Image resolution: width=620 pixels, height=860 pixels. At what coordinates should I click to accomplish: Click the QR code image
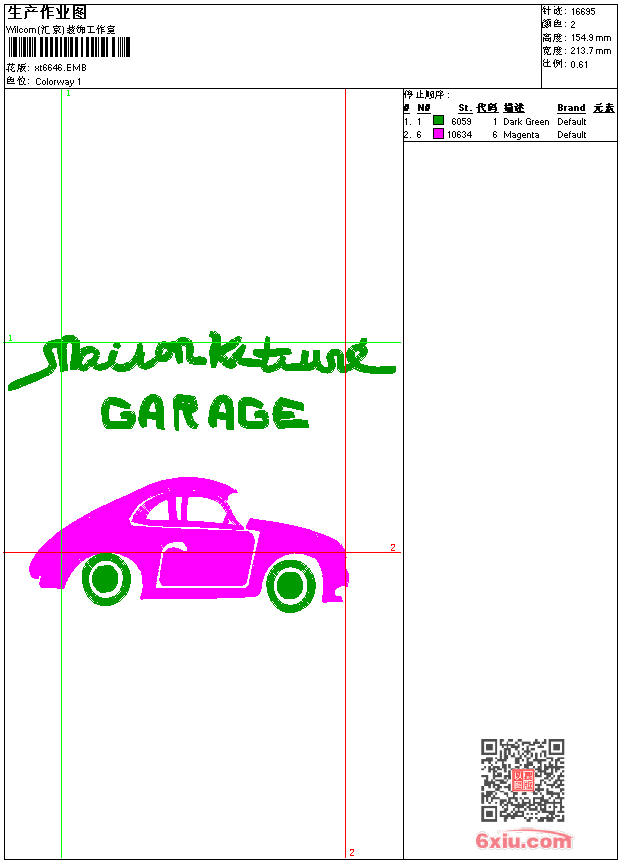click(x=522, y=780)
